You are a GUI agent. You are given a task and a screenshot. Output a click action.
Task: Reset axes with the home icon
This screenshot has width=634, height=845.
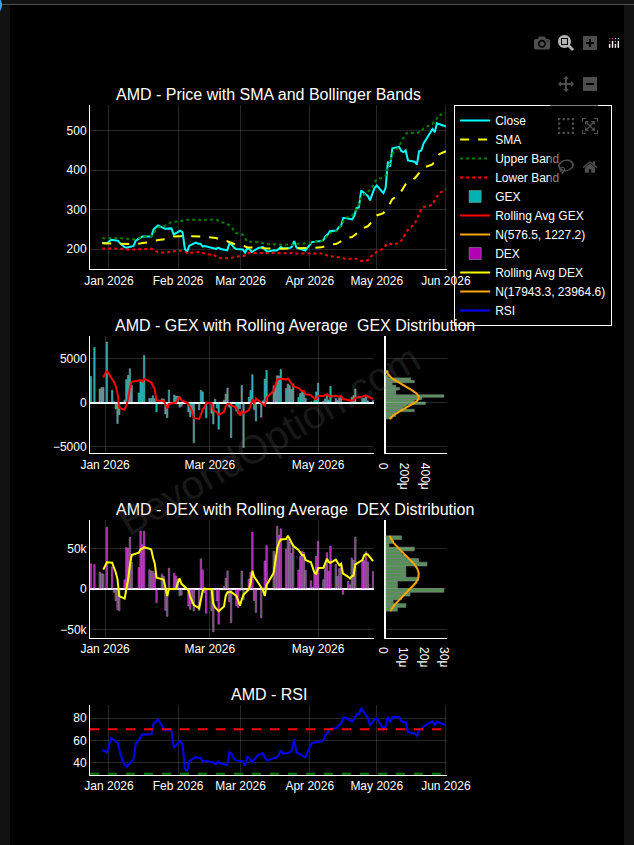(590, 167)
